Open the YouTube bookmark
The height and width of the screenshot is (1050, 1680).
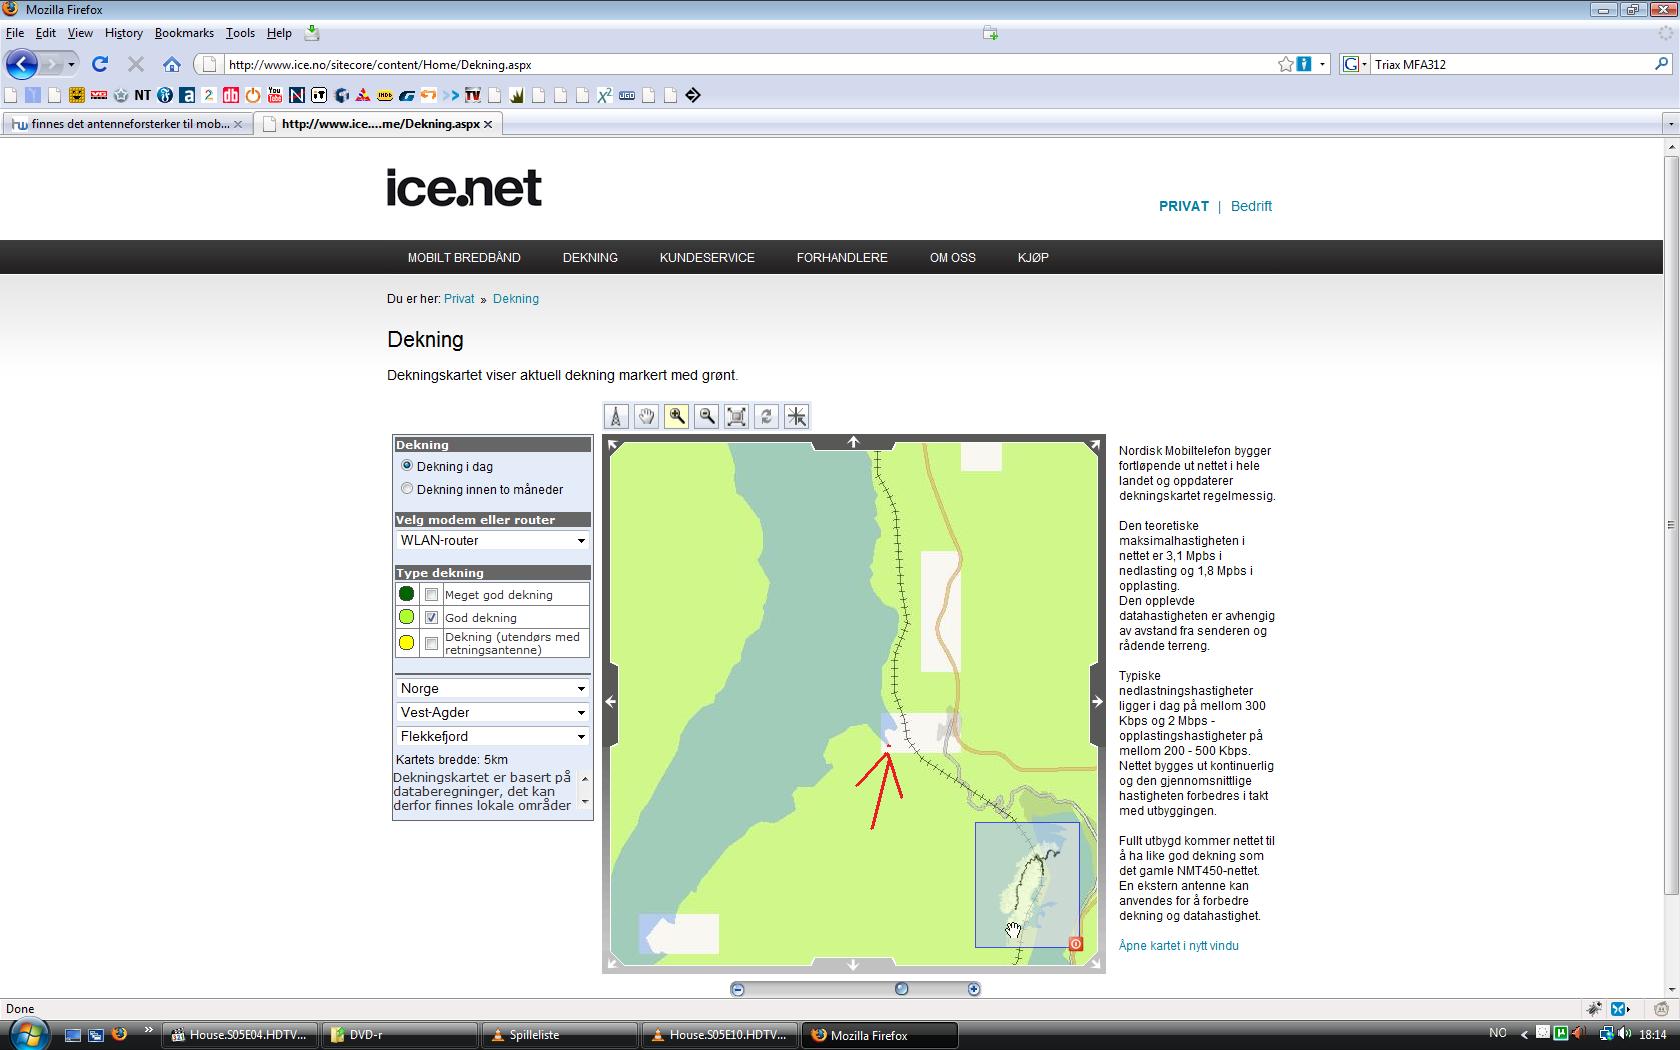coord(274,95)
